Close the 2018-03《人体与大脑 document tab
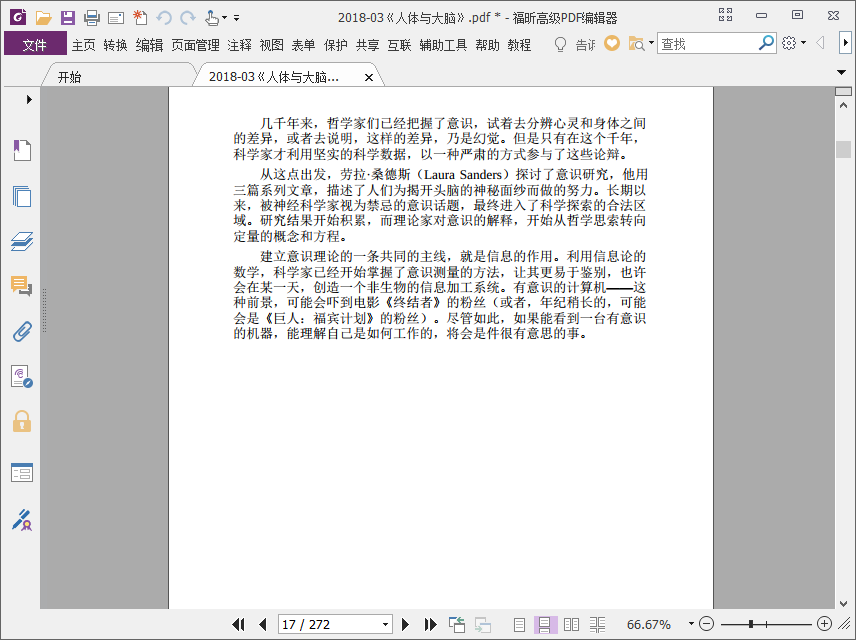Image resolution: width=856 pixels, height=640 pixels. click(369, 78)
